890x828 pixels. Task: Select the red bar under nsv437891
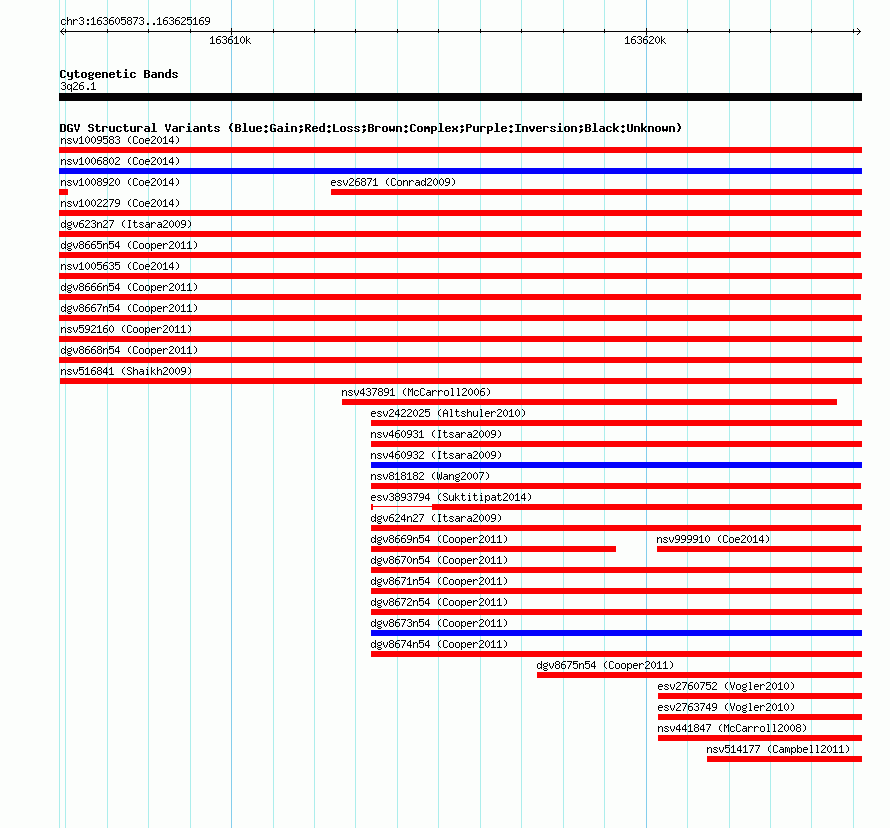(x=589, y=402)
